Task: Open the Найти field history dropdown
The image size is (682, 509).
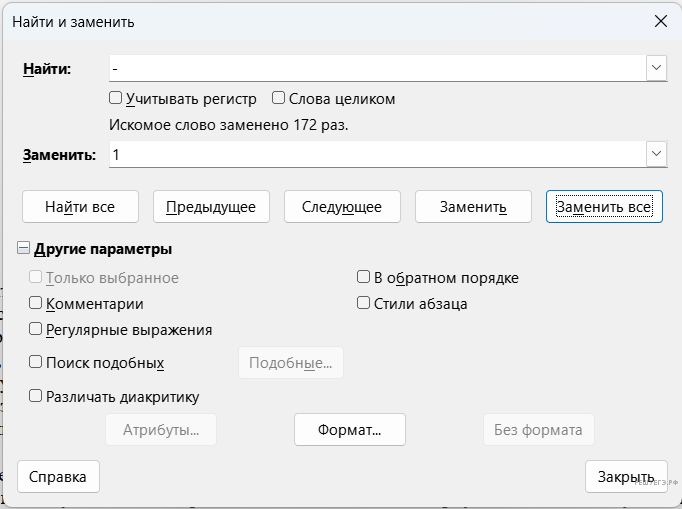Action: click(x=657, y=68)
